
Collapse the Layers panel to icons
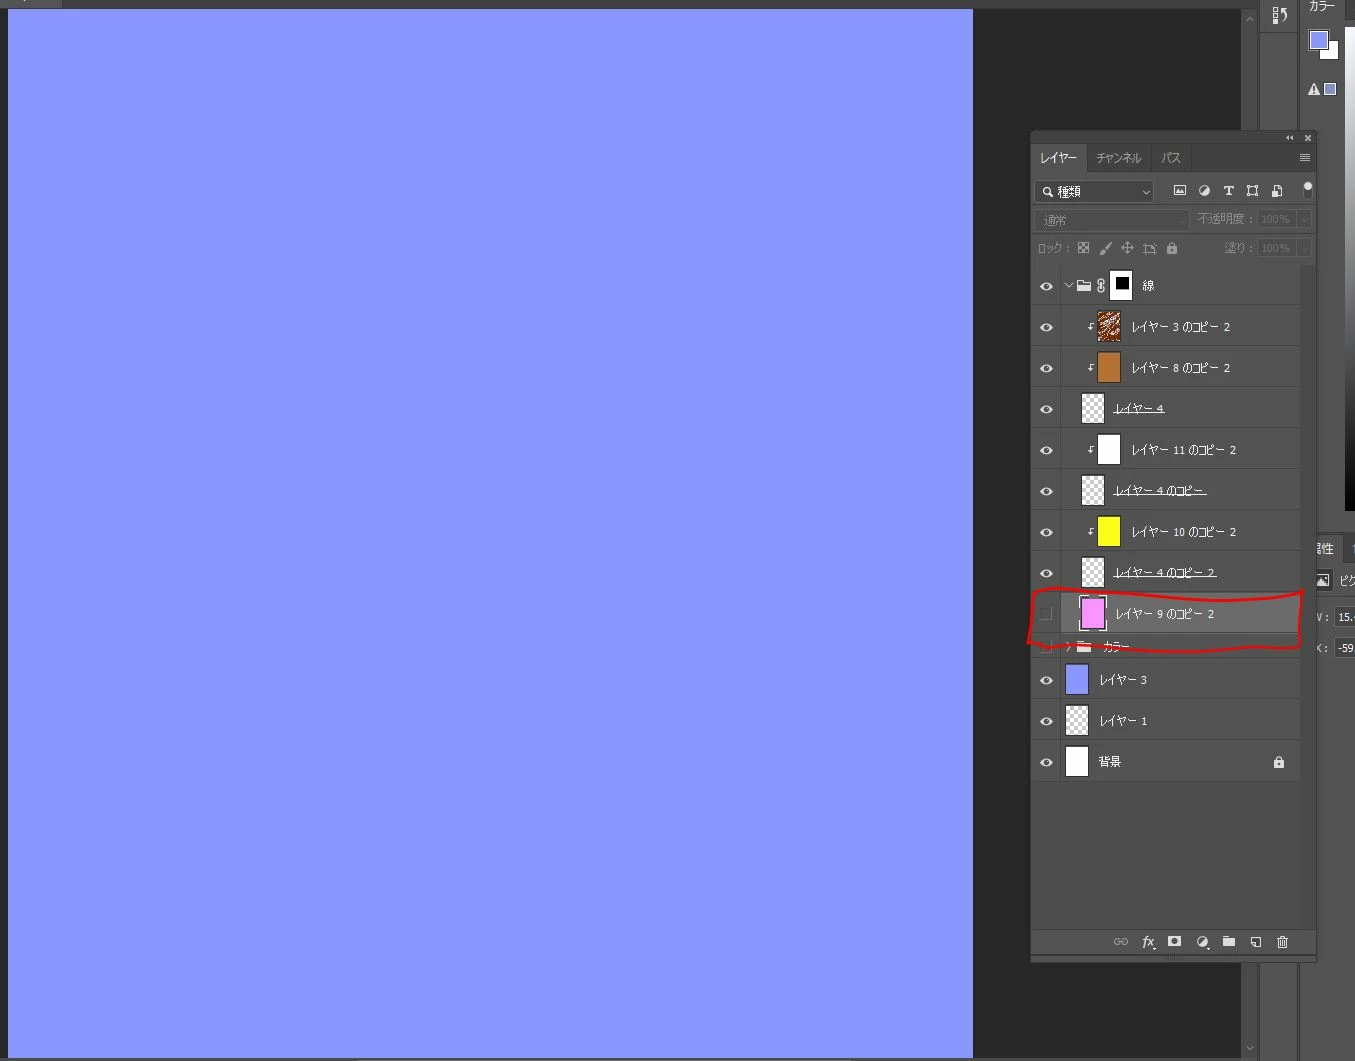1289,138
